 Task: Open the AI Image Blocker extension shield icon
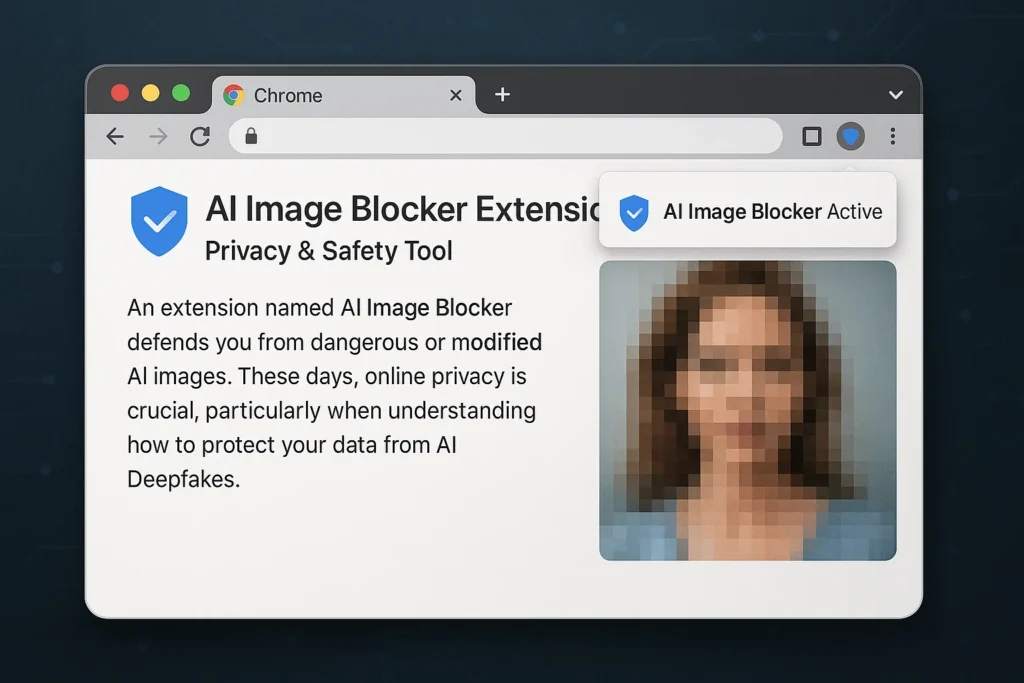[851, 136]
